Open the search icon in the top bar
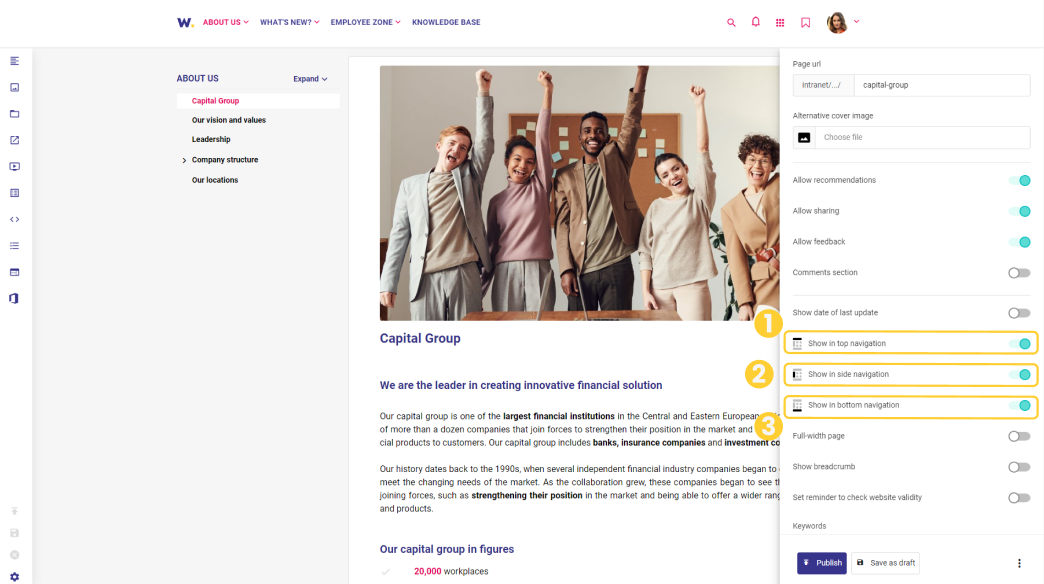 (731, 23)
